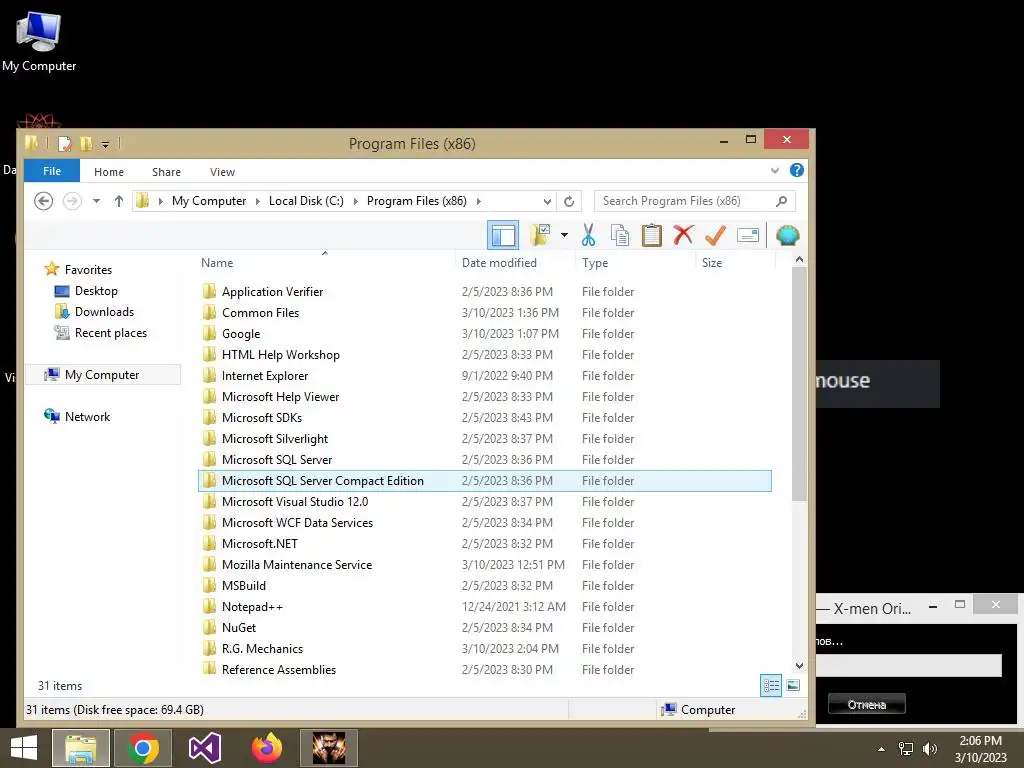Image resolution: width=1024 pixels, height=768 pixels.
Task: Click the Отмена button in installer
Action: (867, 704)
